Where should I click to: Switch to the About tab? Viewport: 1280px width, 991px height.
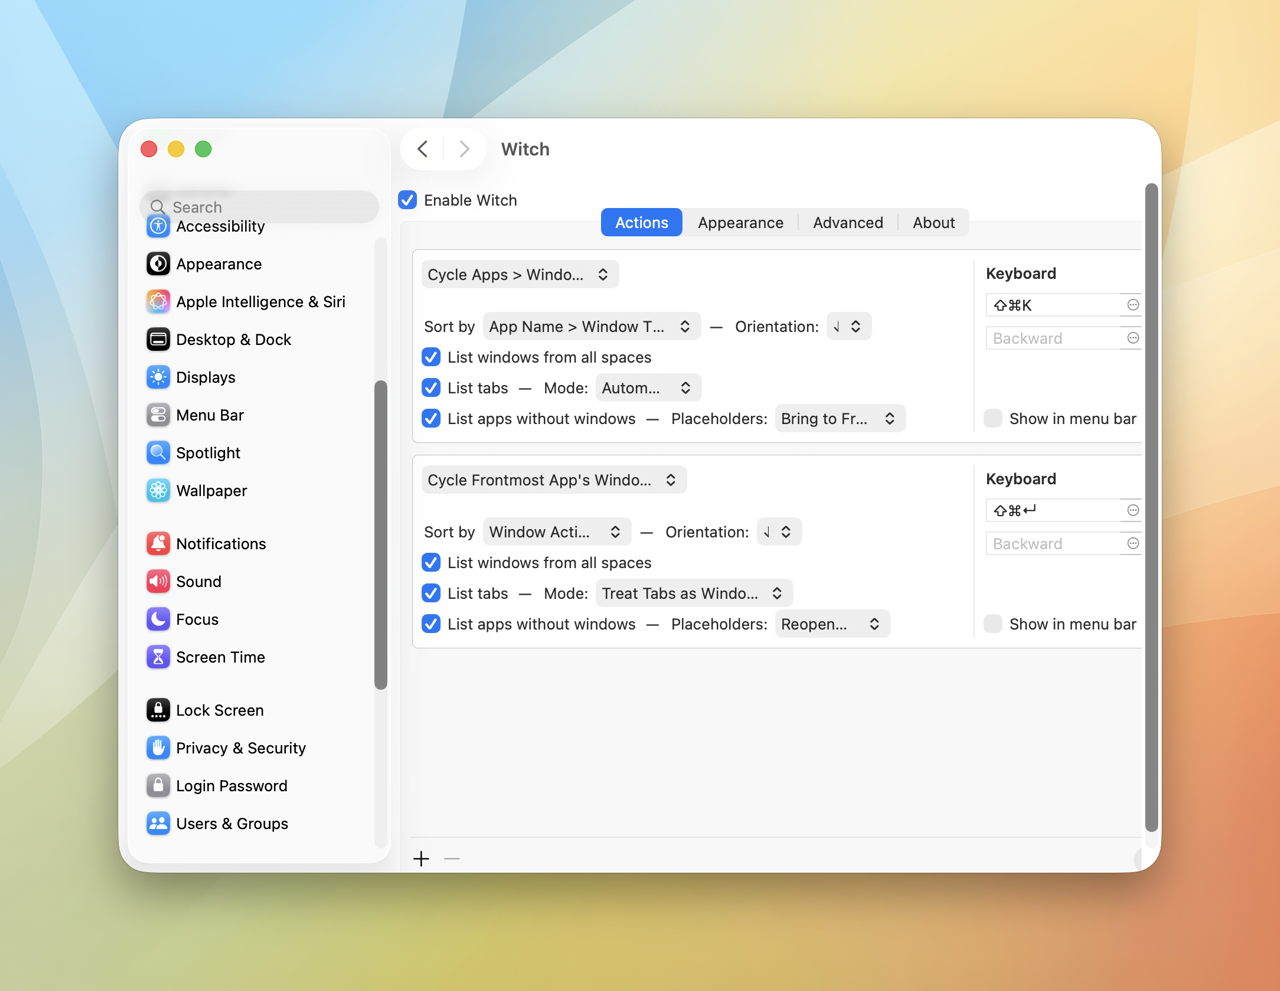(x=934, y=223)
